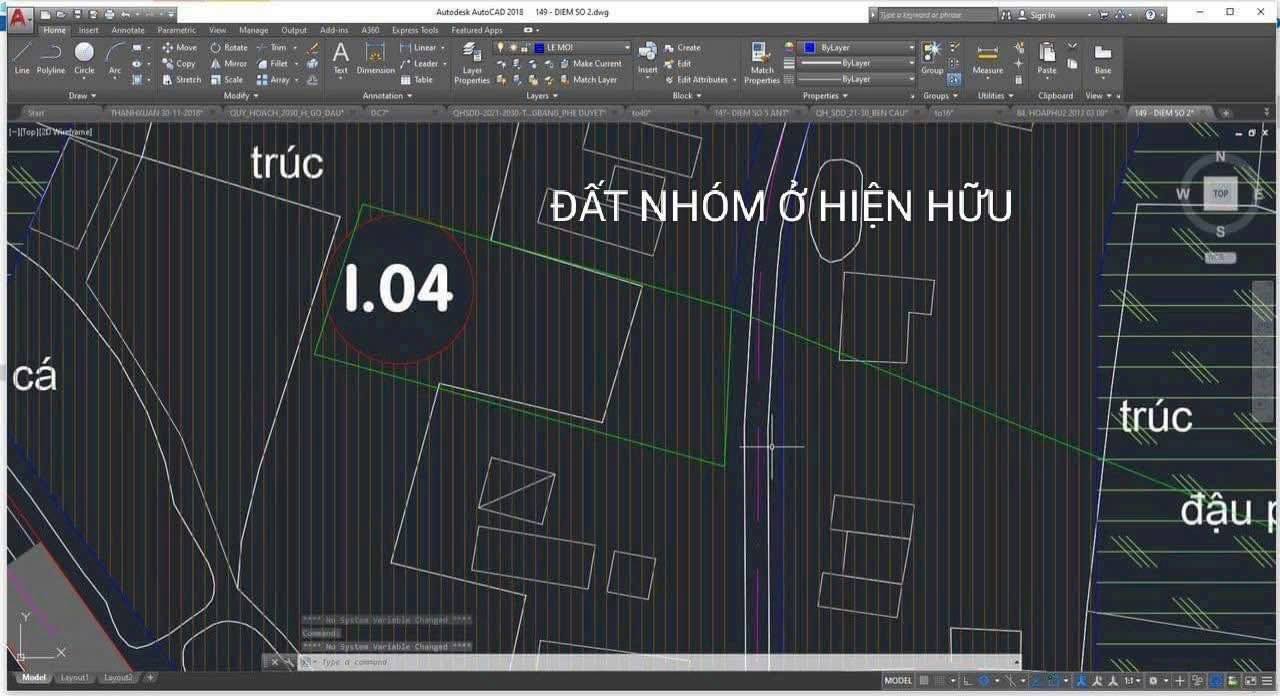Toggle grid display in the status bar

point(923,678)
